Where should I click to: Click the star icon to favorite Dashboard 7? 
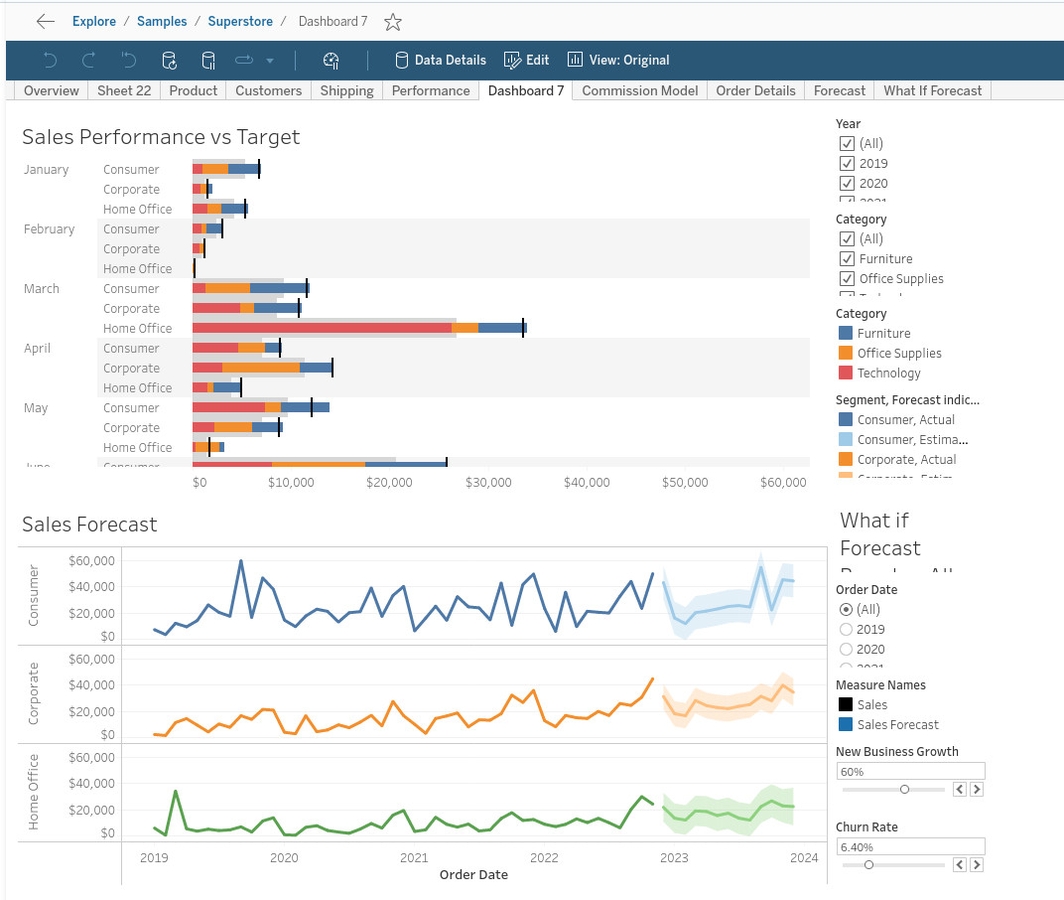tap(392, 21)
